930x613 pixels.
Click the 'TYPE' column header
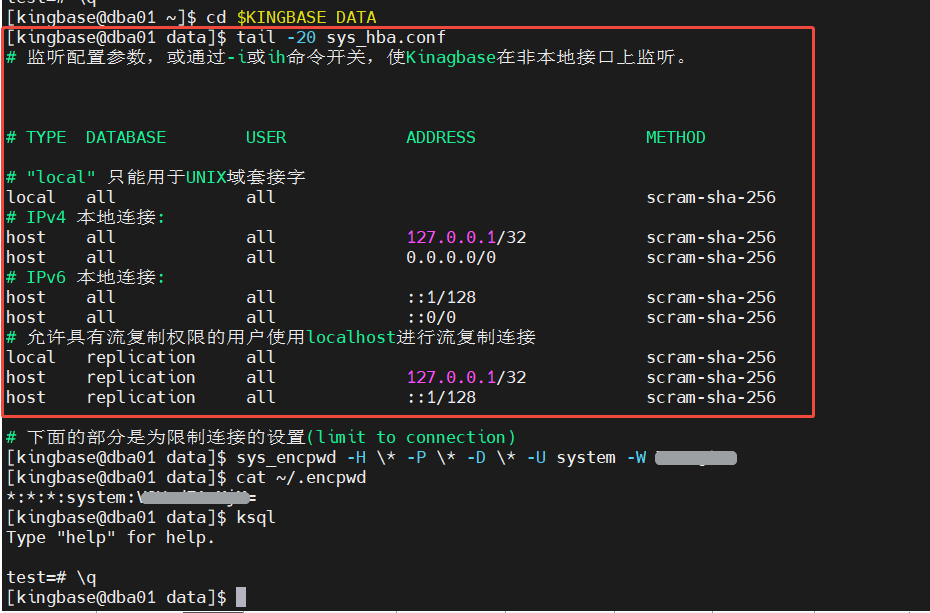tap(46, 138)
